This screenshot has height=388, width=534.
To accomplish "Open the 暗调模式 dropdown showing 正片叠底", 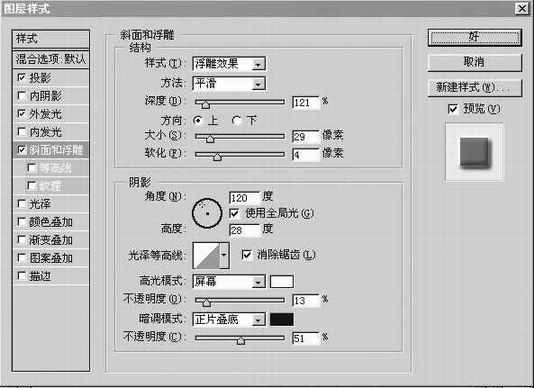I will click(229, 320).
